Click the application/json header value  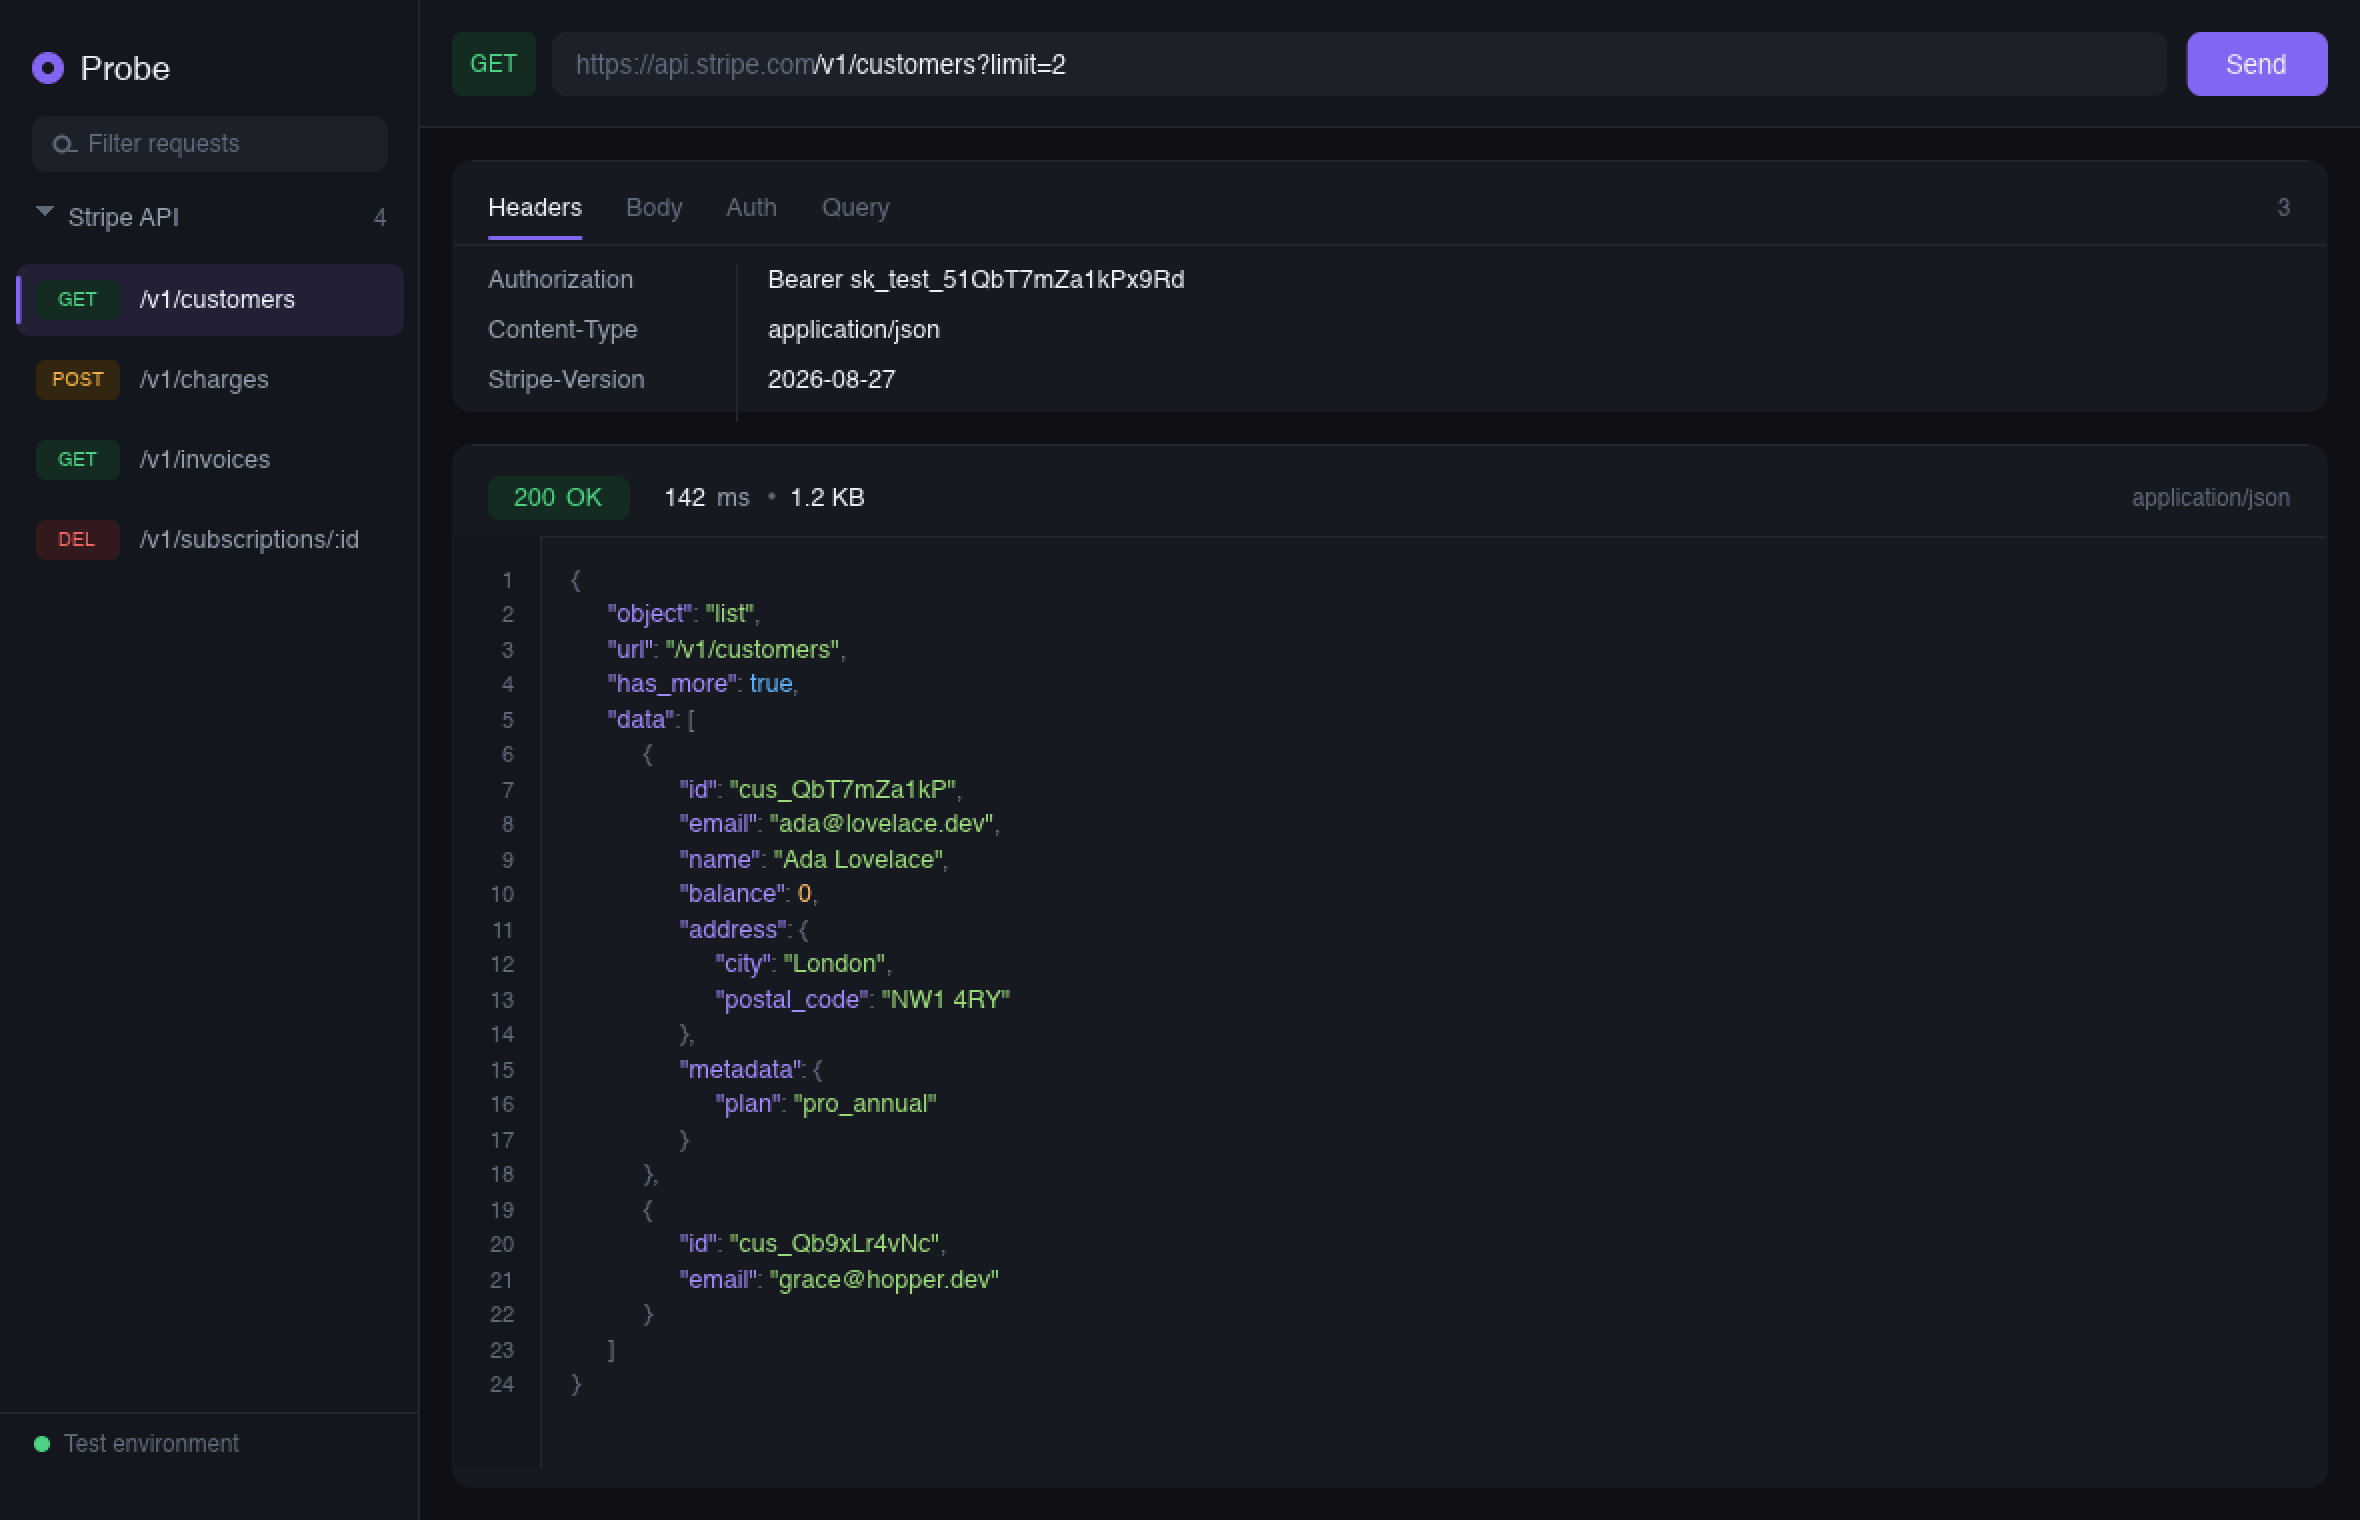coord(853,329)
